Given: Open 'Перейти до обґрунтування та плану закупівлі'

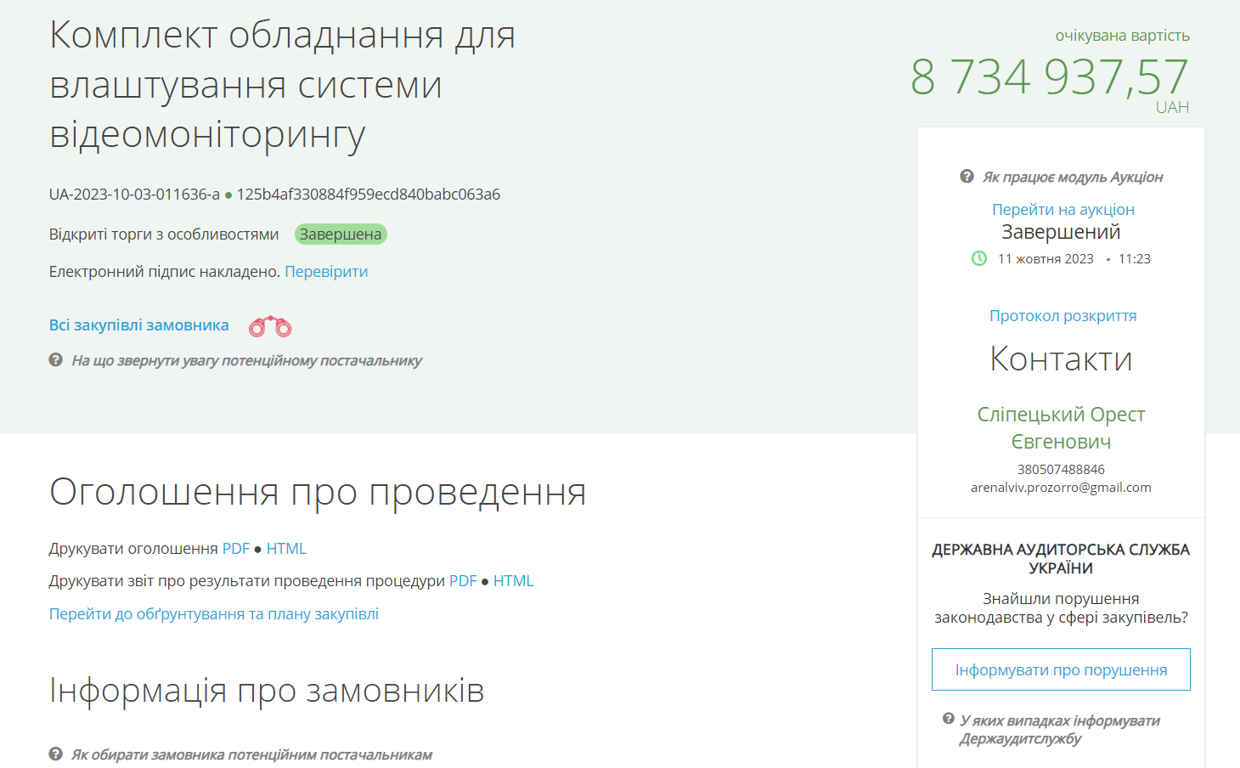Looking at the screenshot, I should [x=214, y=614].
